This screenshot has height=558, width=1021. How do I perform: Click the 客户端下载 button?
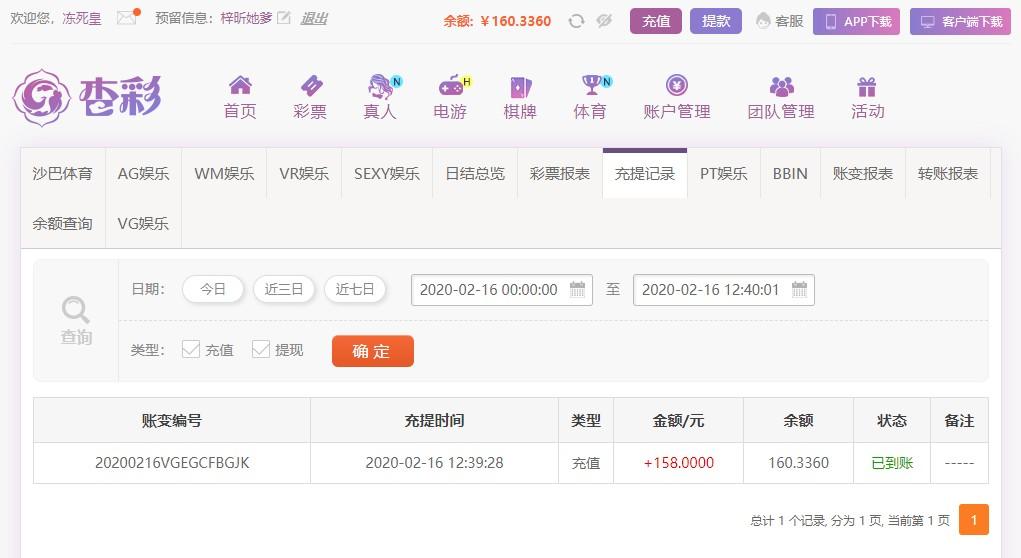[x=960, y=21]
